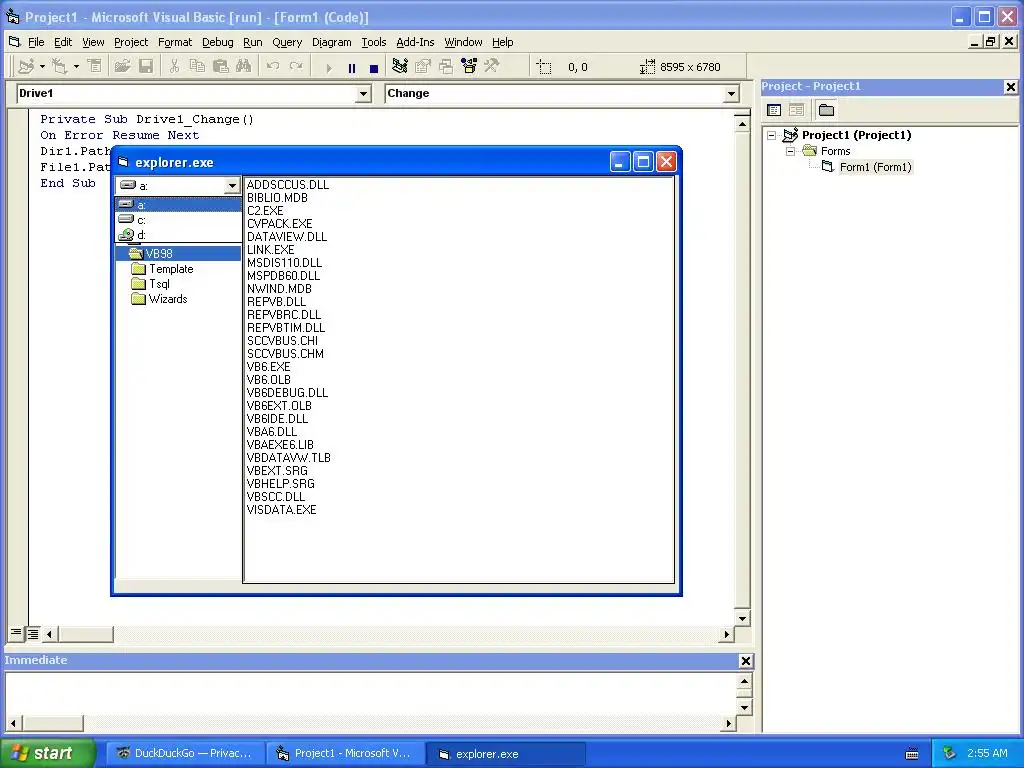The height and width of the screenshot is (768, 1024).
Task: Click the Redo arrow icon
Action: click(x=296, y=67)
